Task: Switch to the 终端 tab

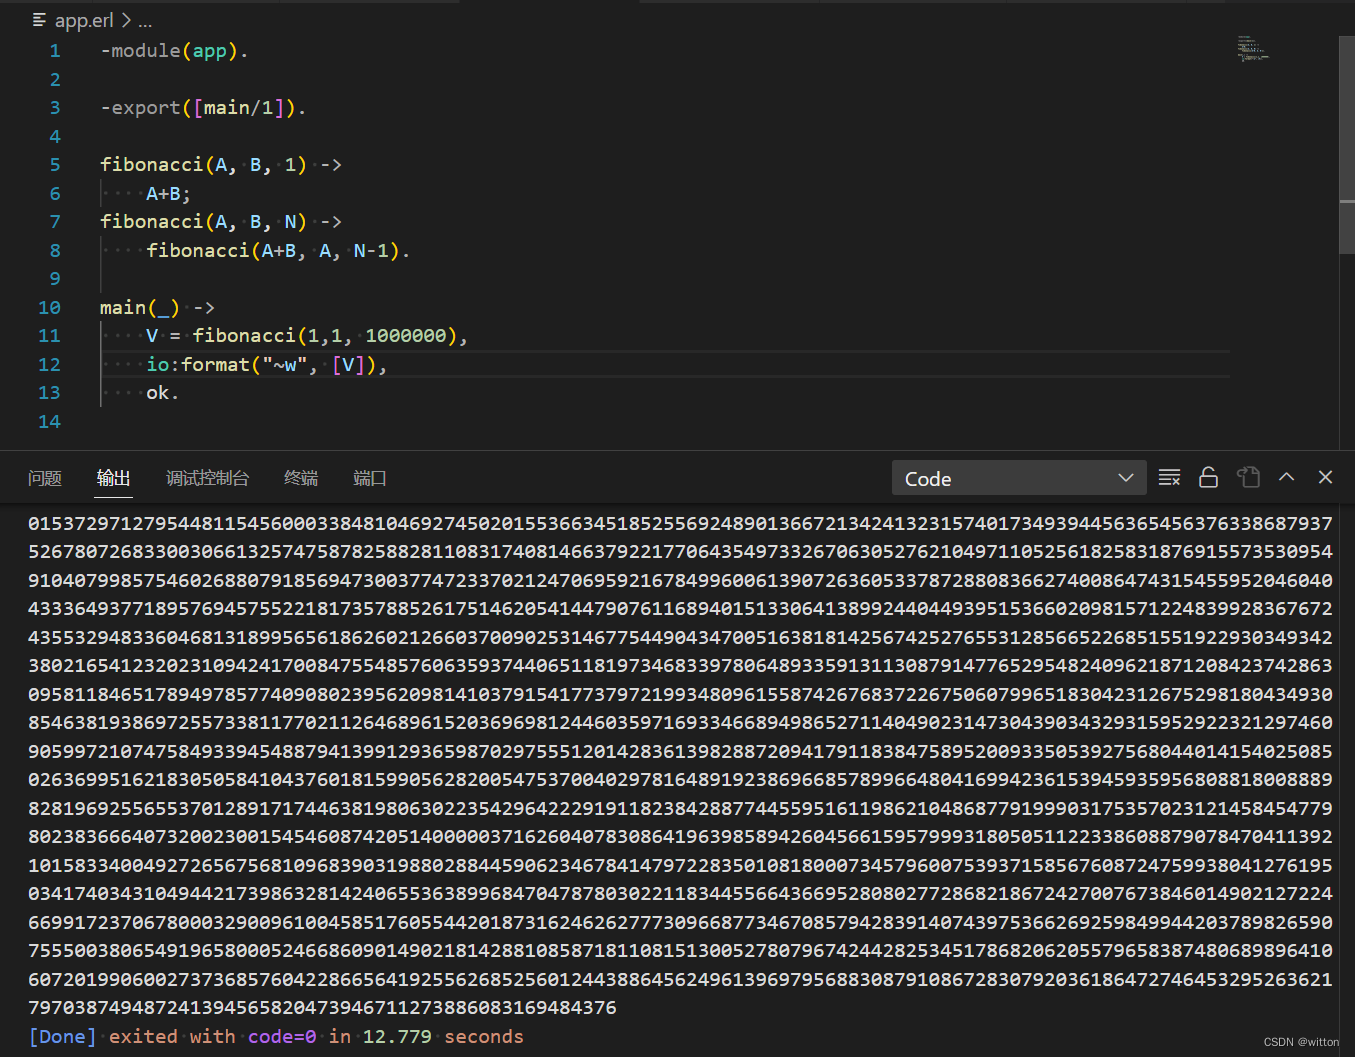Action: (301, 479)
